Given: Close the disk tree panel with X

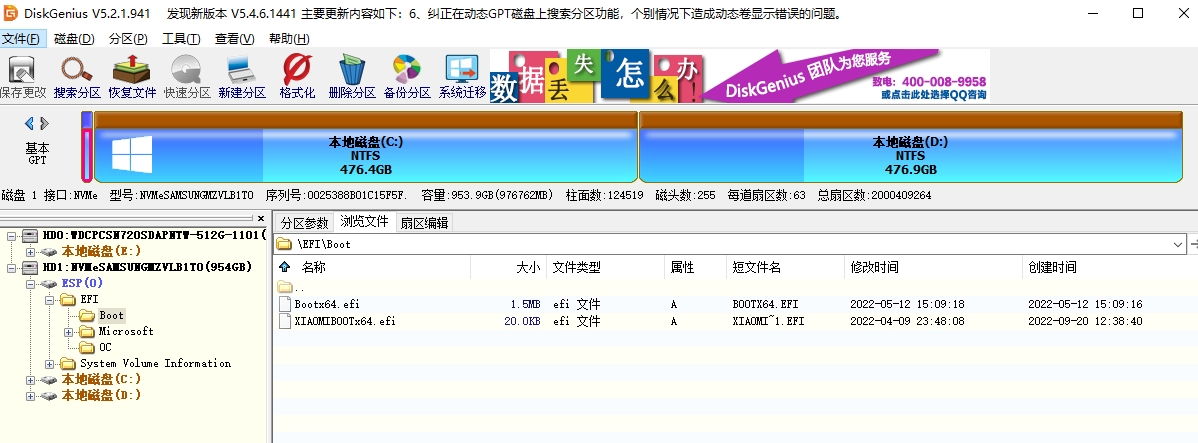Looking at the screenshot, I should (x=261, y=218).
